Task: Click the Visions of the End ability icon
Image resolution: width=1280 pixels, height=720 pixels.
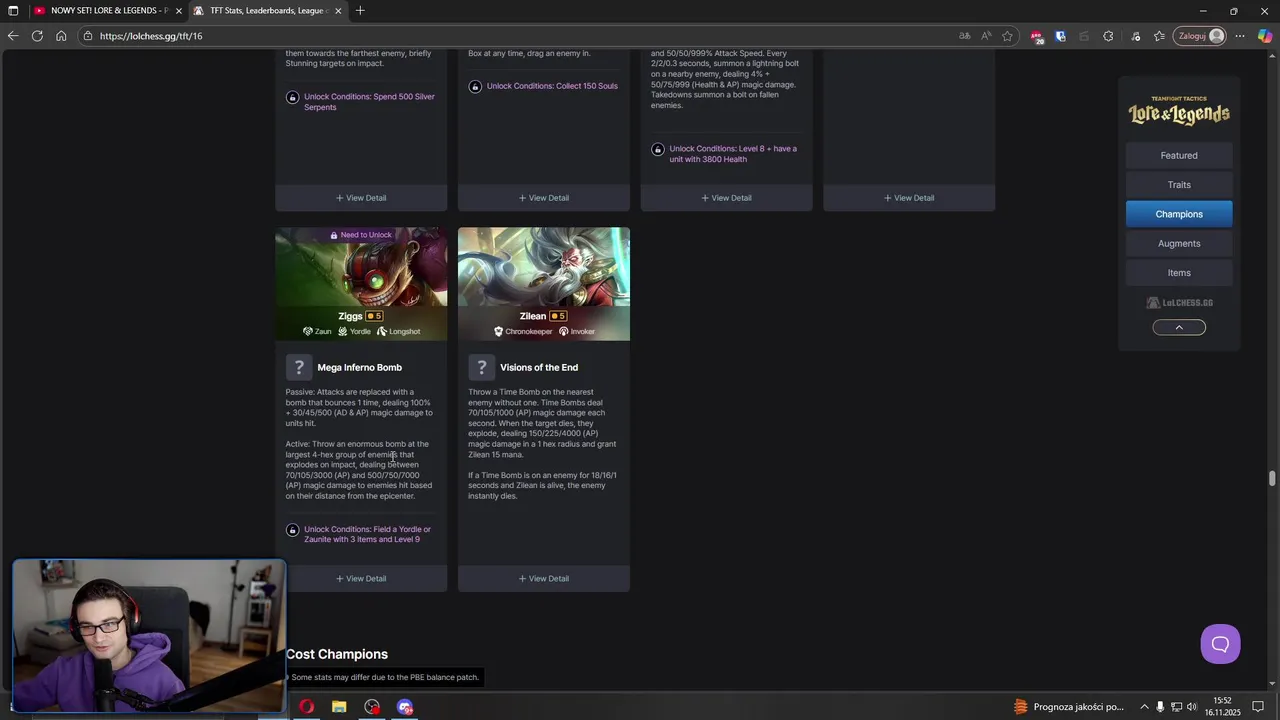Action: [481, 367]
